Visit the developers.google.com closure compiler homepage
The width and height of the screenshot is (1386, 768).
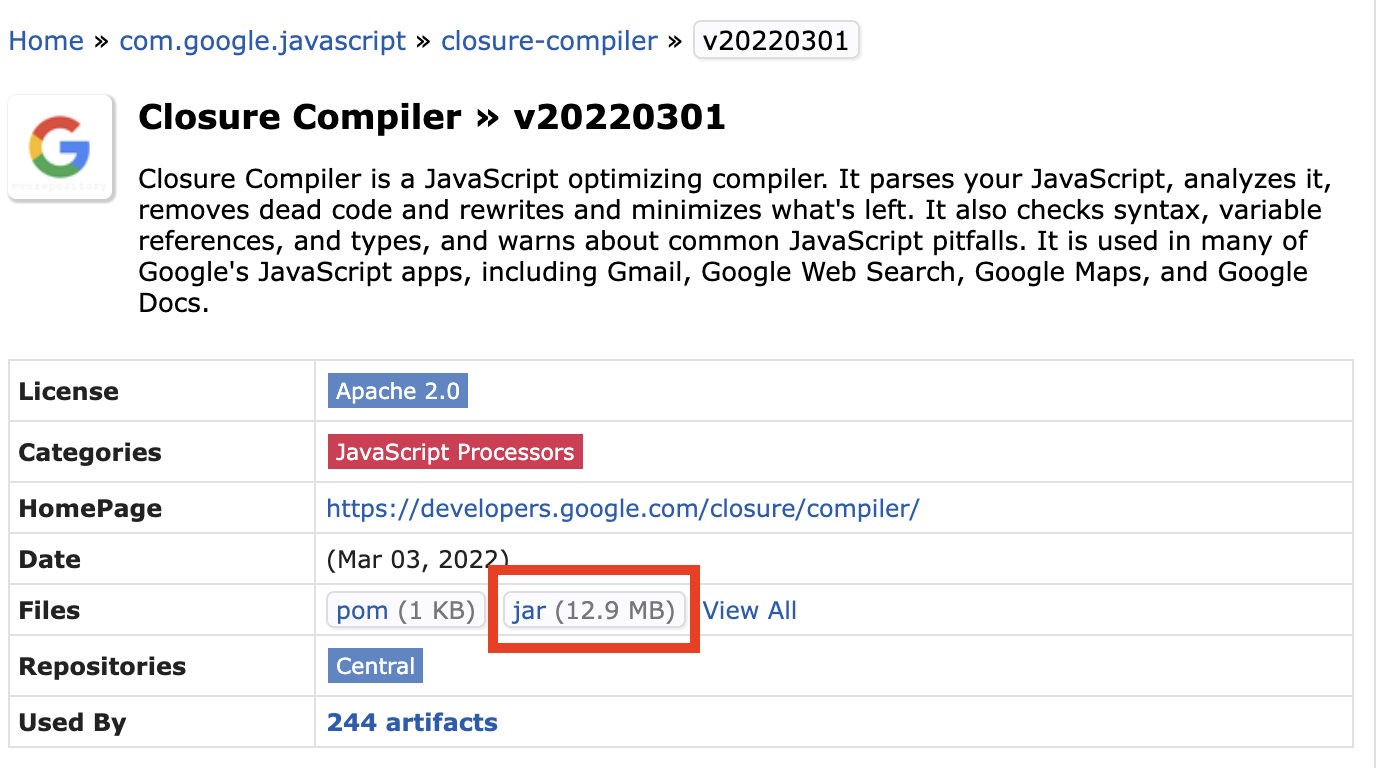[622, 508]
